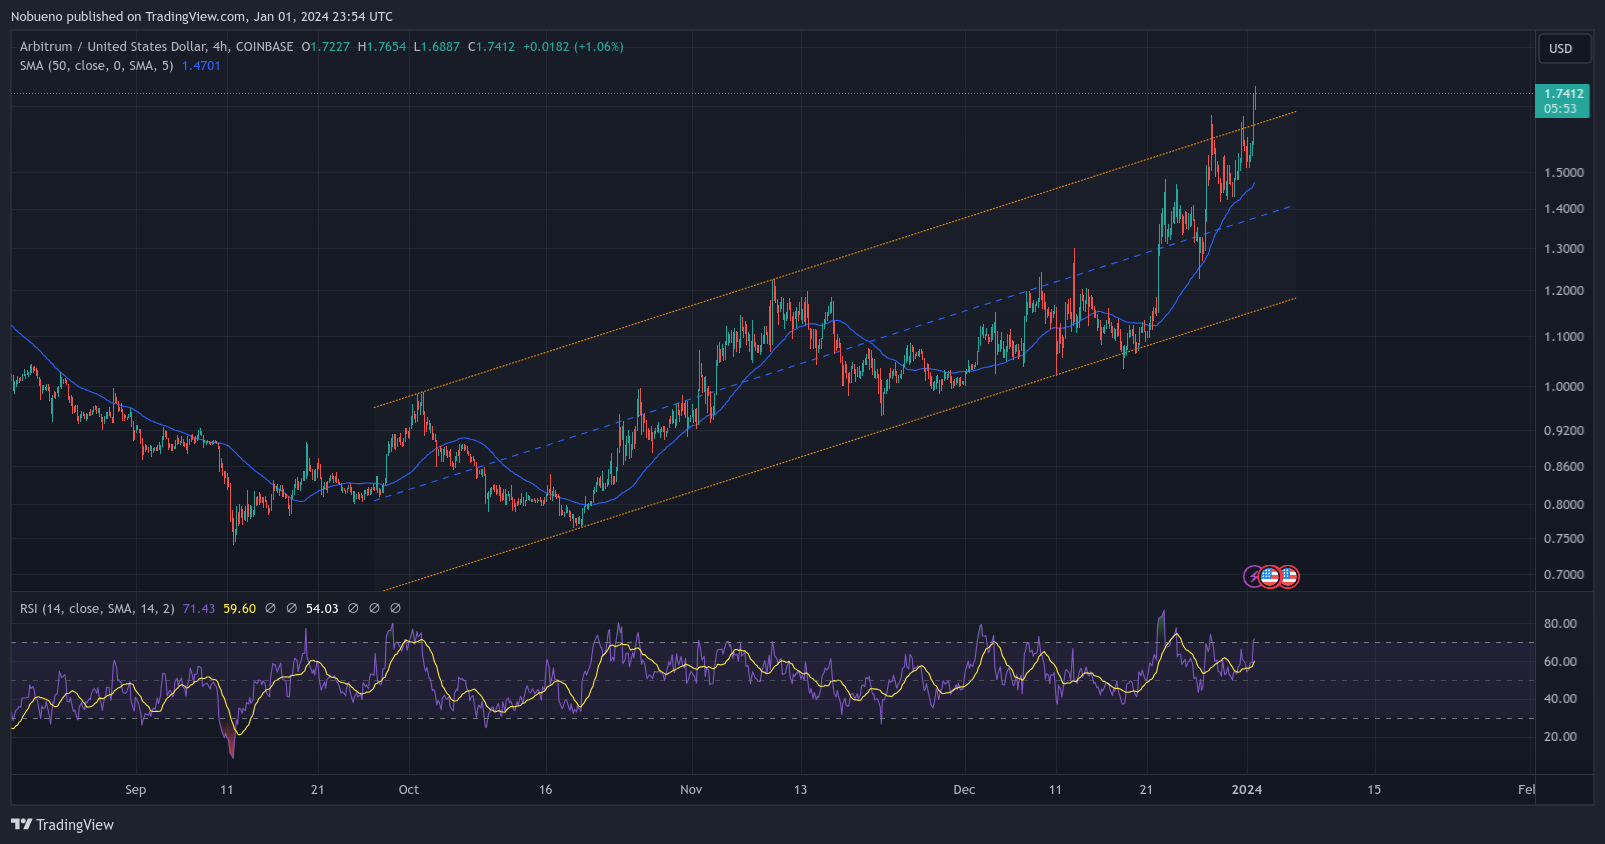The height and width of the screenshot is (844, 1605).
Task: Click the 0.8000 price axis label
Action: tap(1564, 505)
